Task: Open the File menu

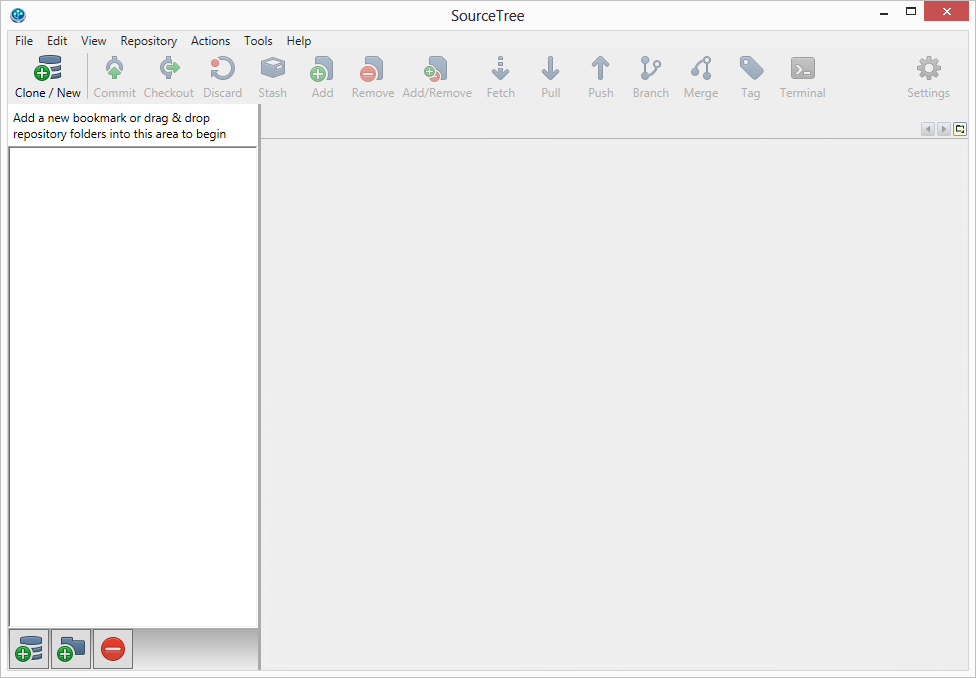Action: coord(24,40)
